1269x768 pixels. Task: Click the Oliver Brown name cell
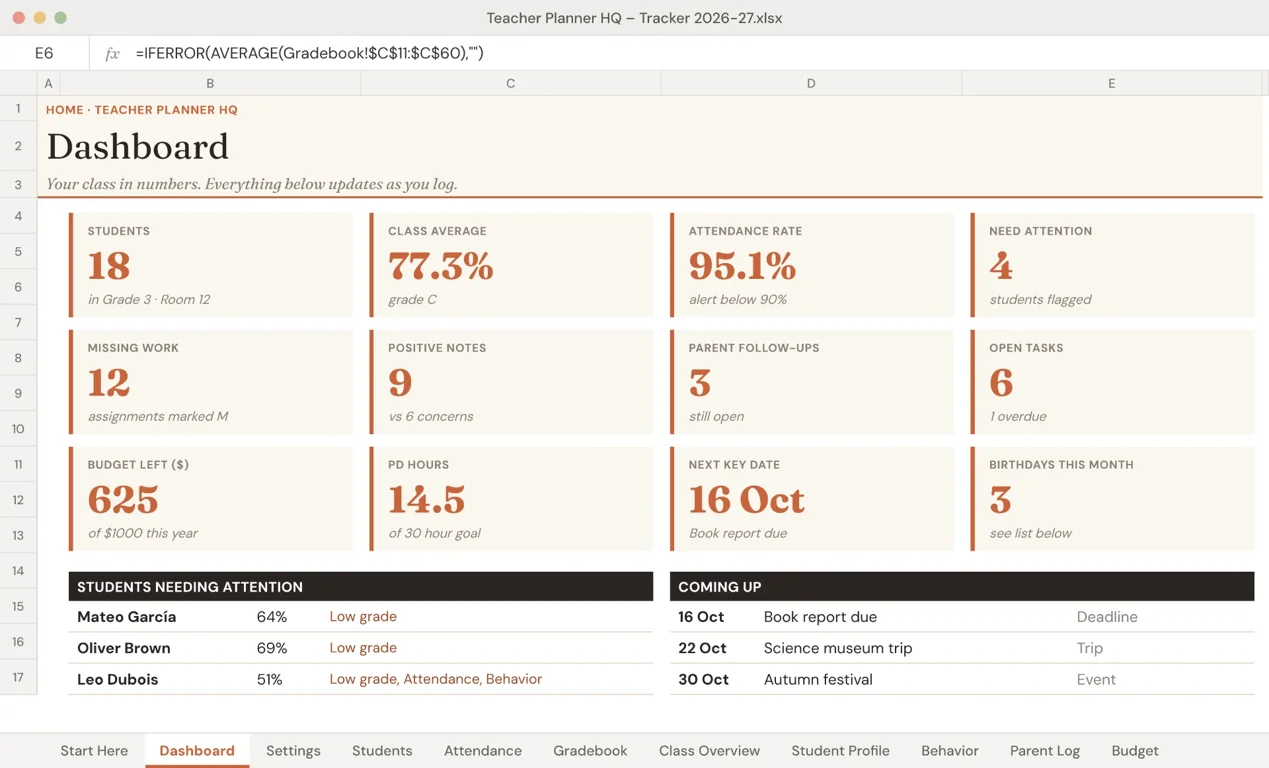[124, 648]
